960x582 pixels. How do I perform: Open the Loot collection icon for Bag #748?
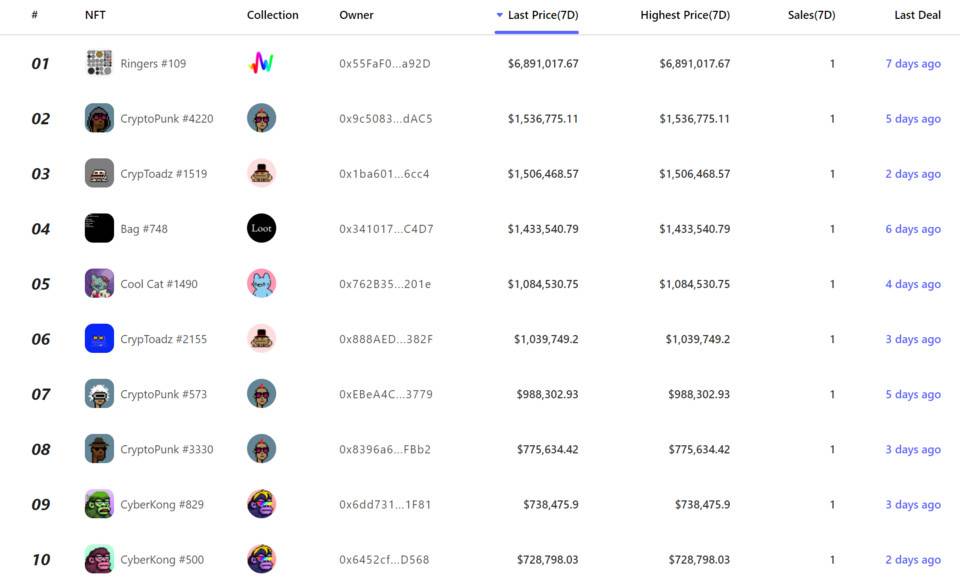coord(261,228)
